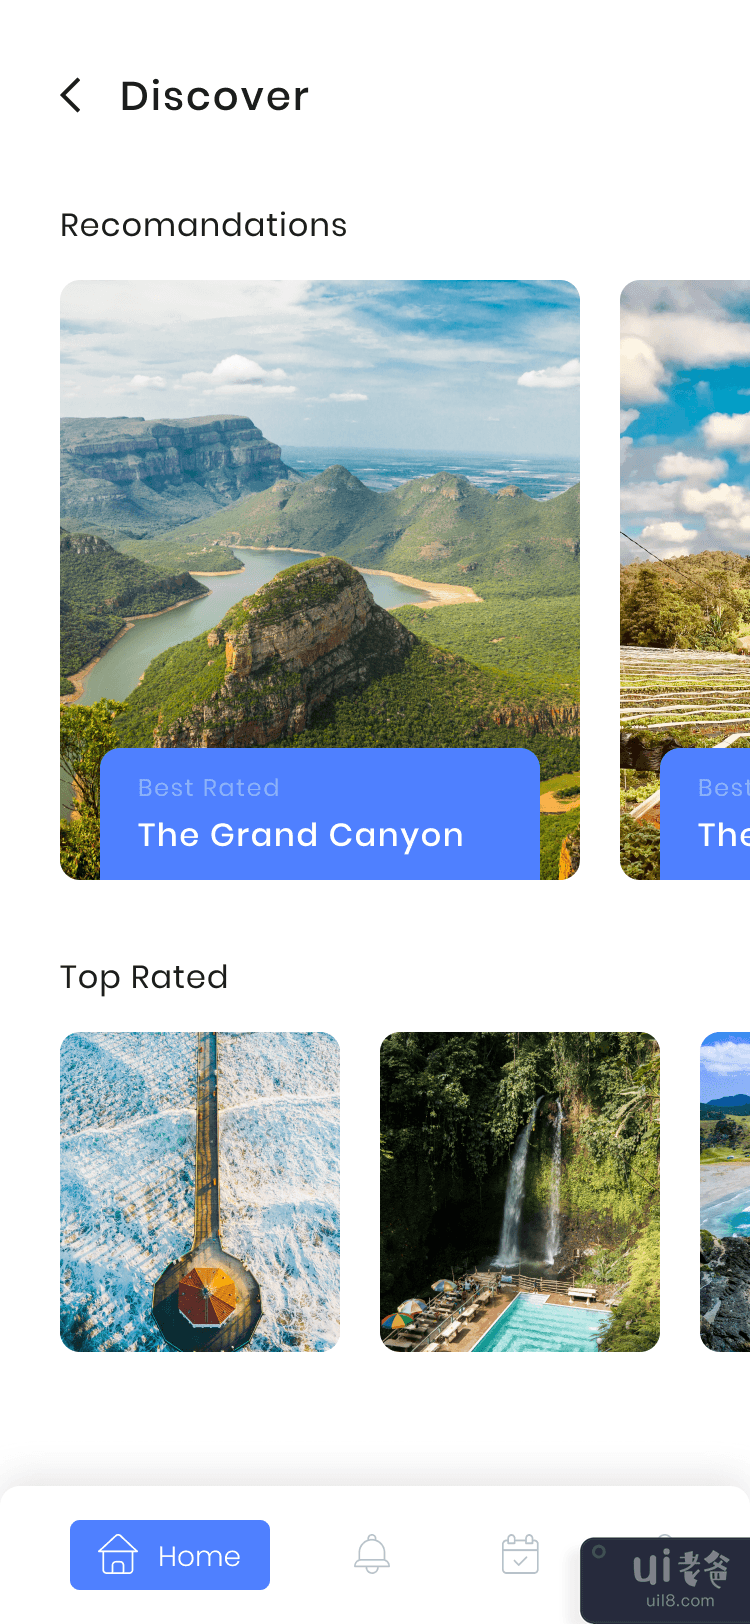Tap the blue label on second recommendation card

[x=705, y=814]
